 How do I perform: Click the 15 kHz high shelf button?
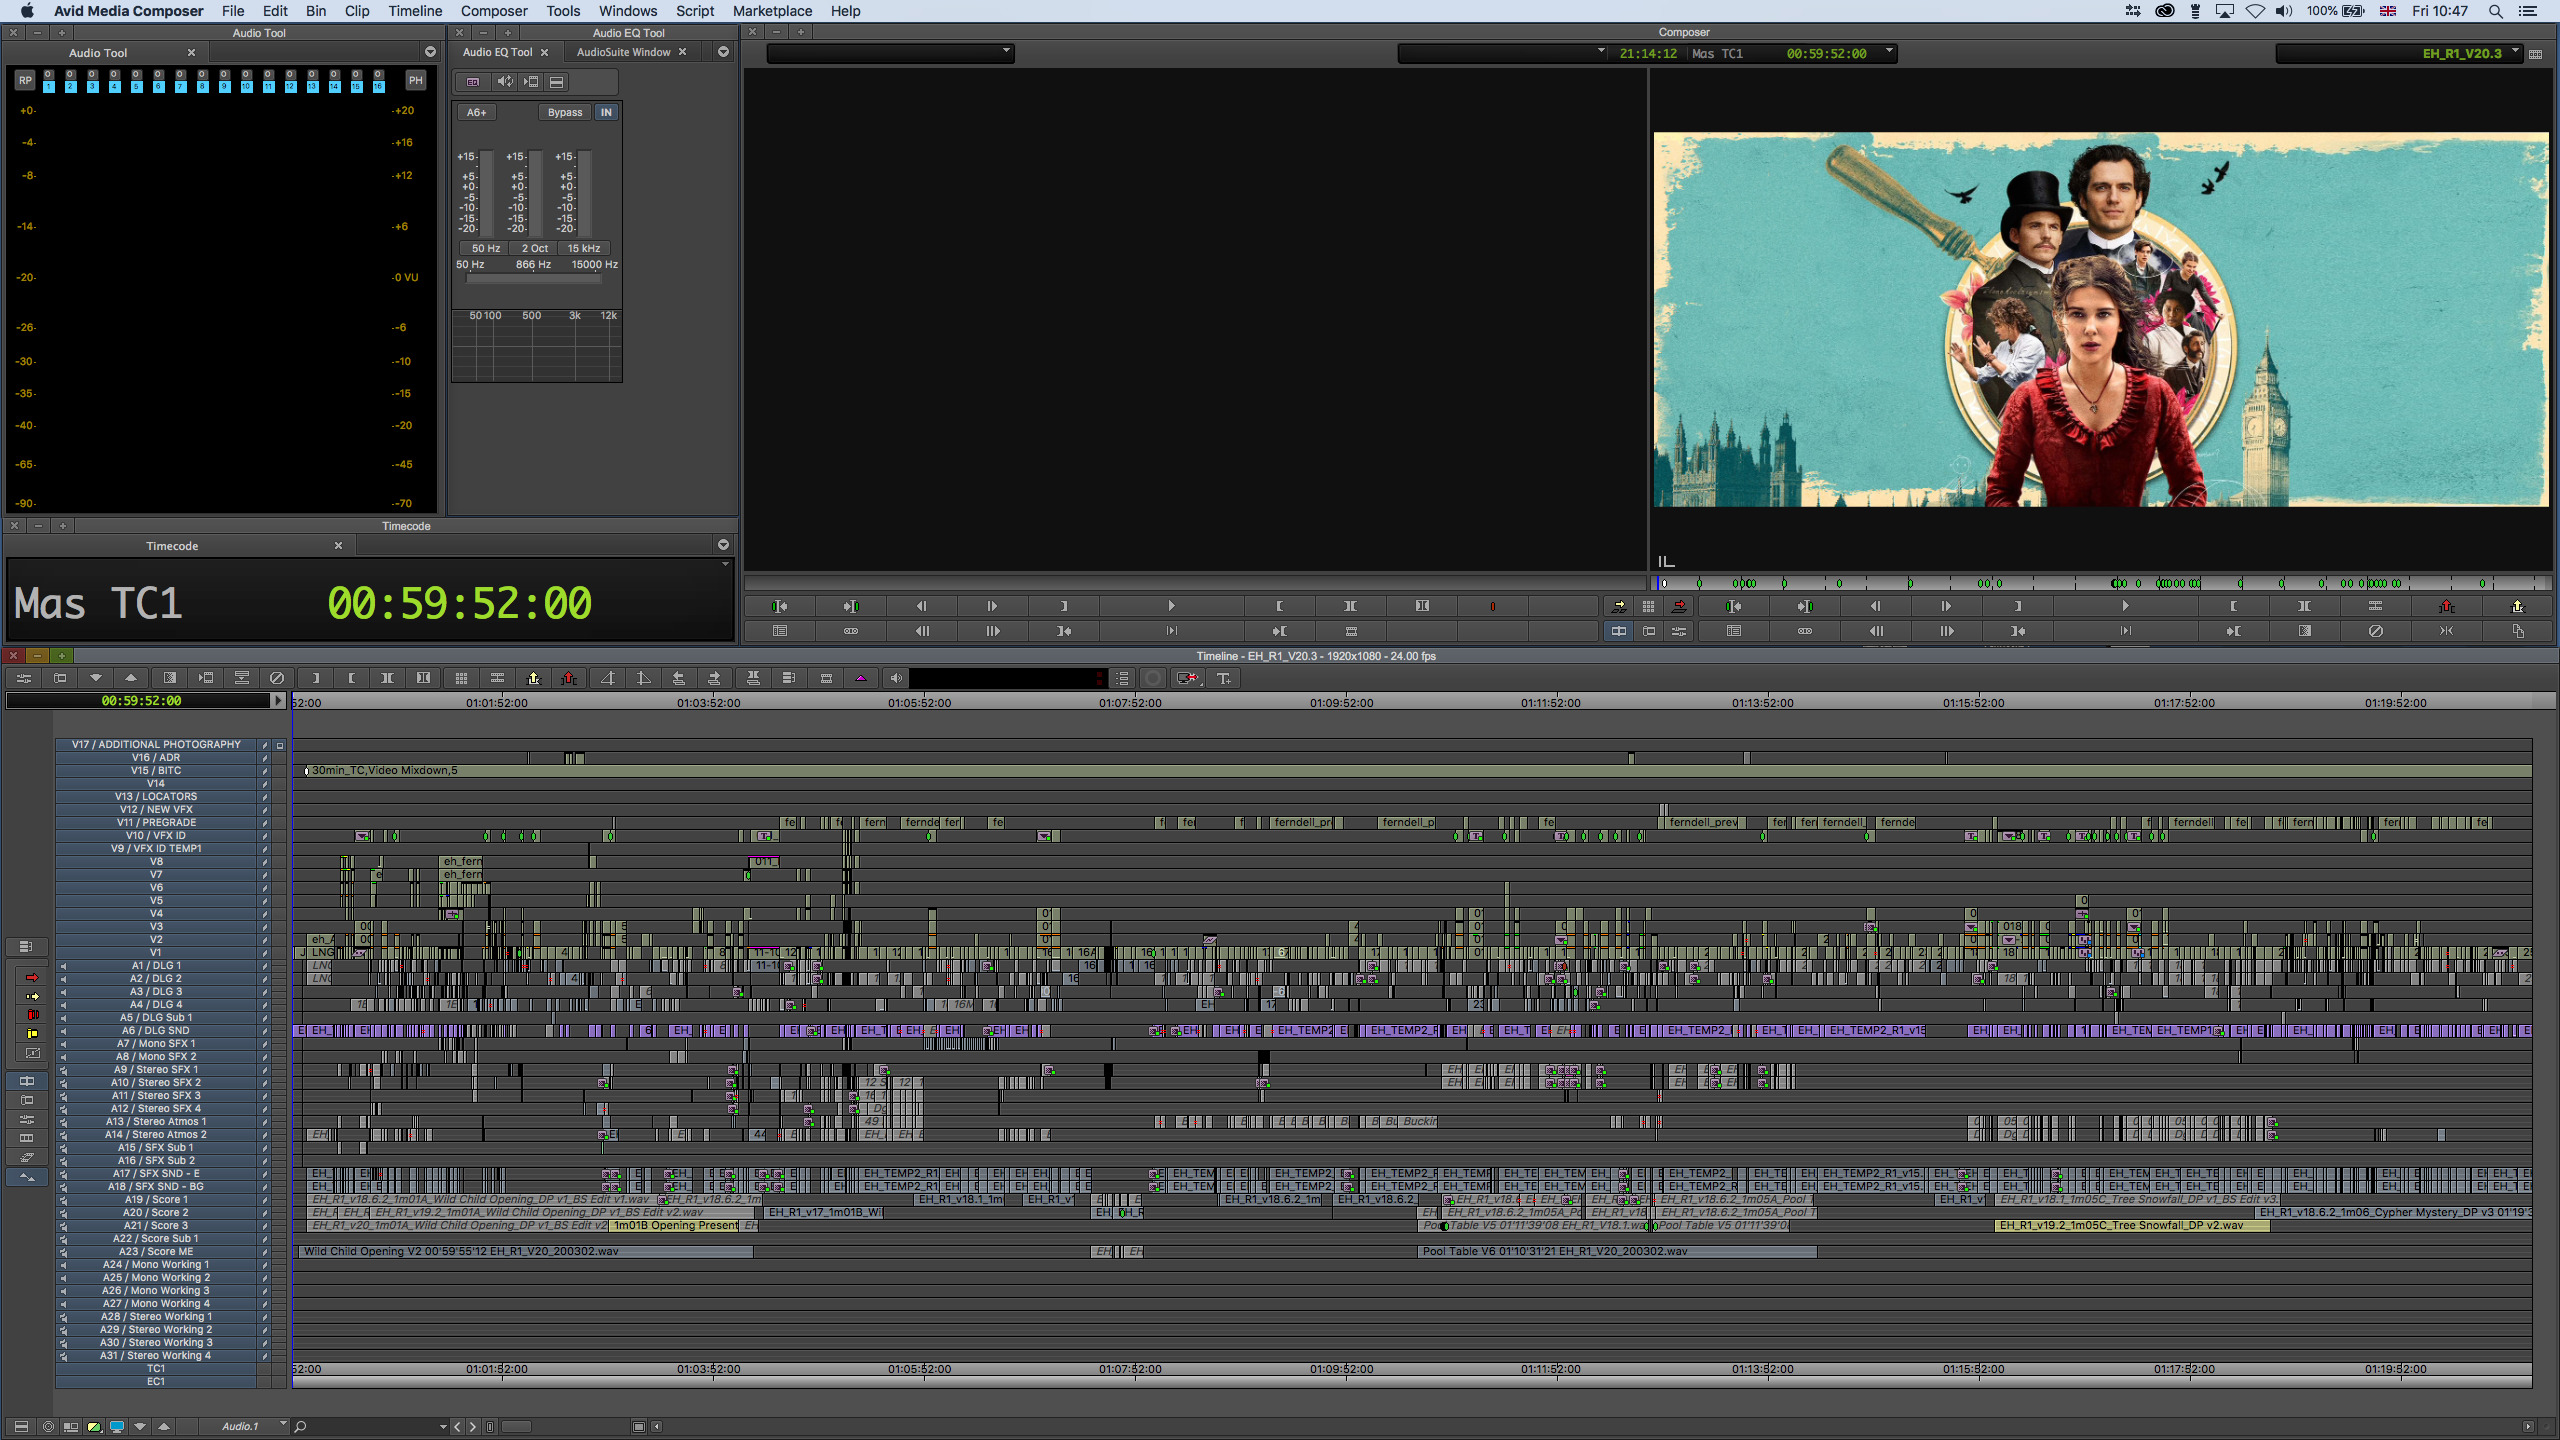tap(584, 248)
